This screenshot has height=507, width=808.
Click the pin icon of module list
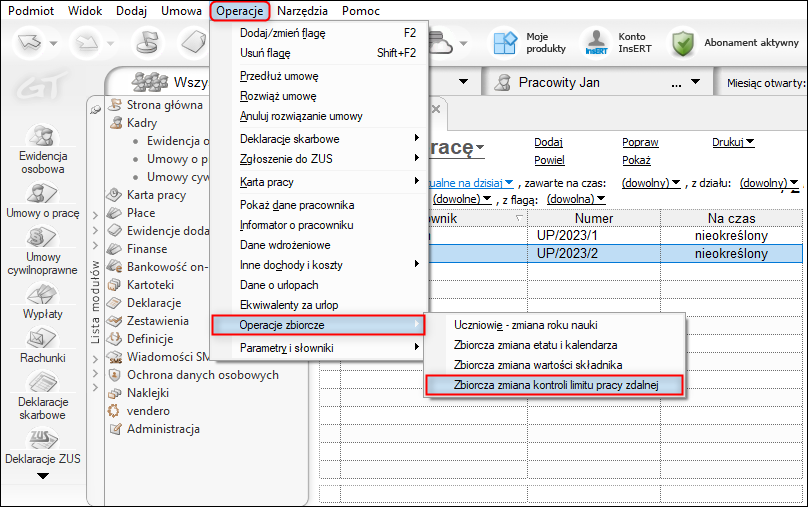point(95,109)
